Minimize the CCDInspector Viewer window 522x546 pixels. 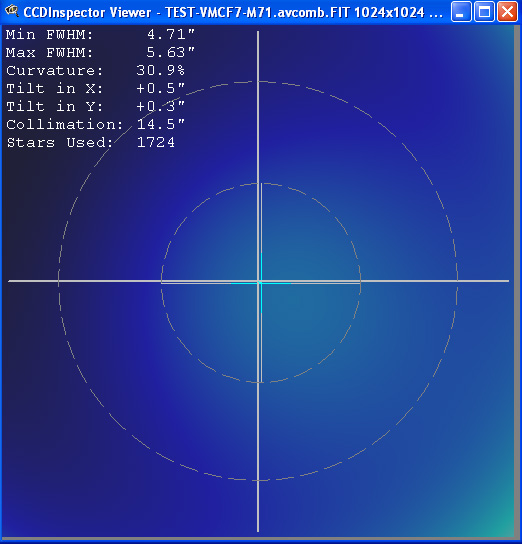click(461, 12)
